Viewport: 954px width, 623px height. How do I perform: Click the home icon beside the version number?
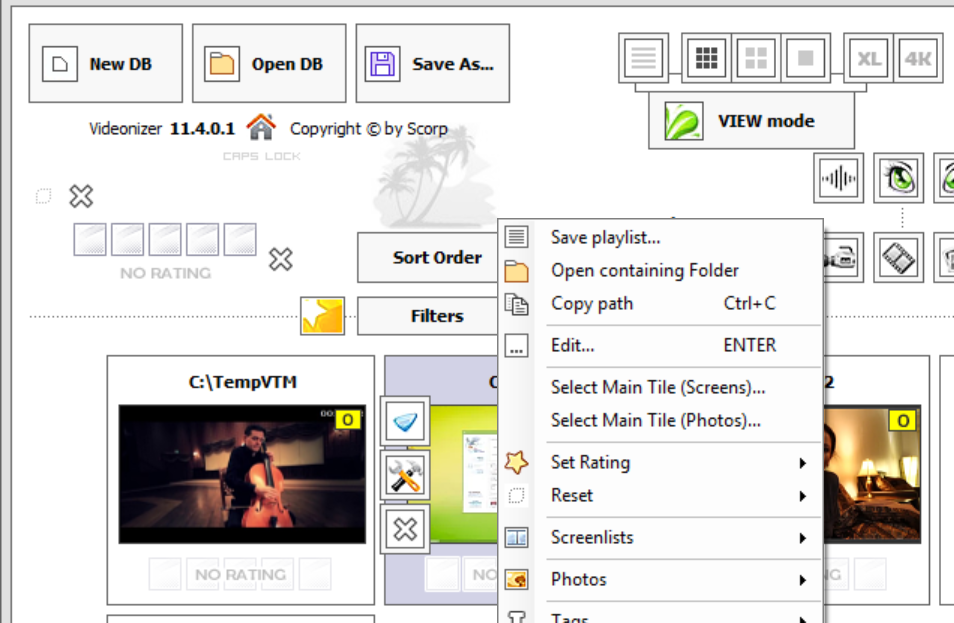(x=261, y=128)
